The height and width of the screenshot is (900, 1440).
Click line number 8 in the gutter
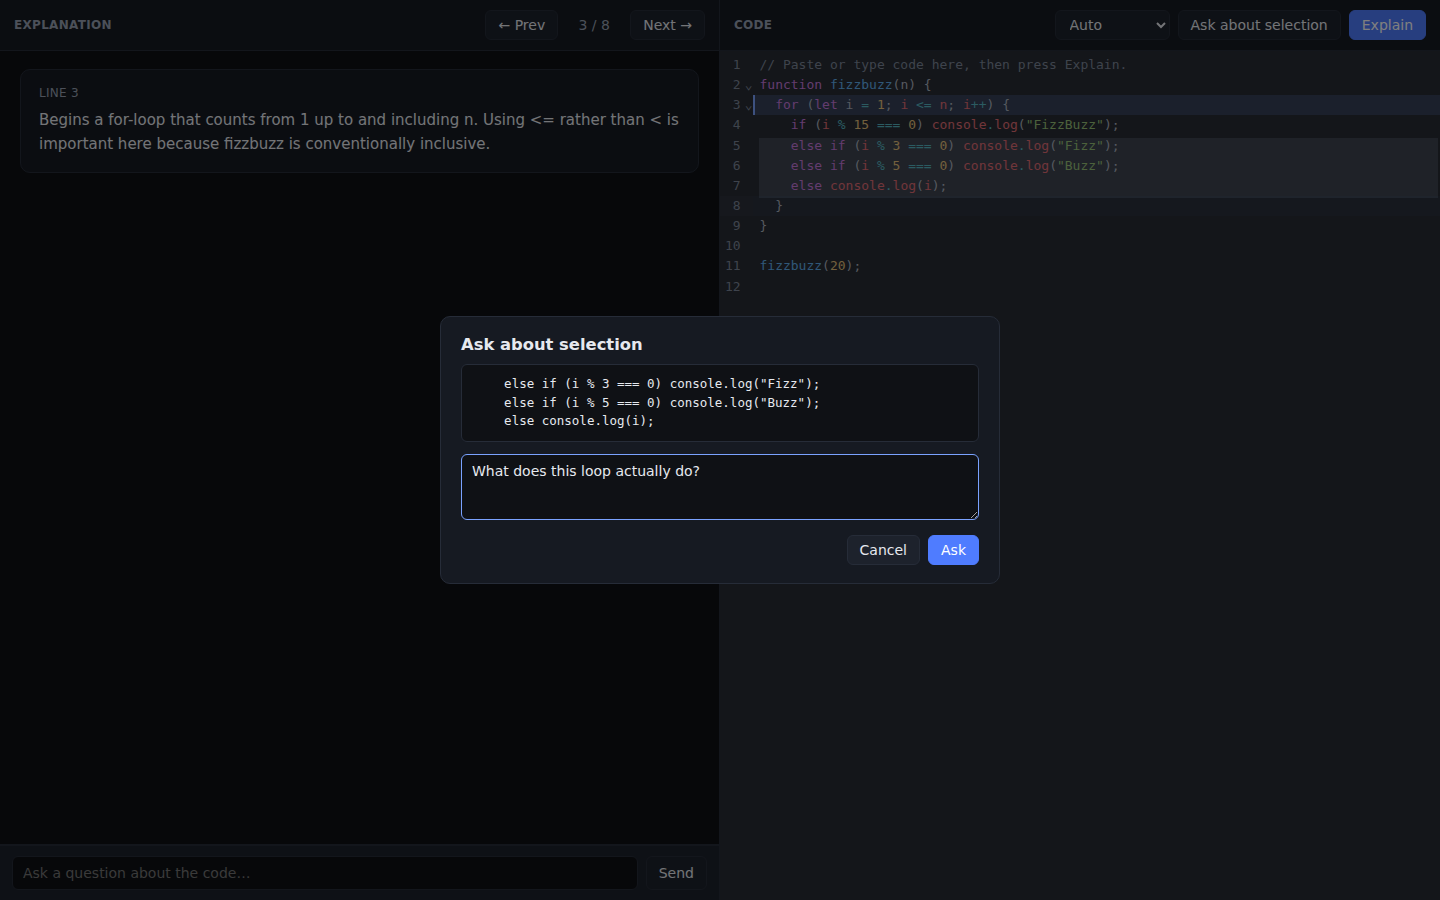(x=737, y=206)
